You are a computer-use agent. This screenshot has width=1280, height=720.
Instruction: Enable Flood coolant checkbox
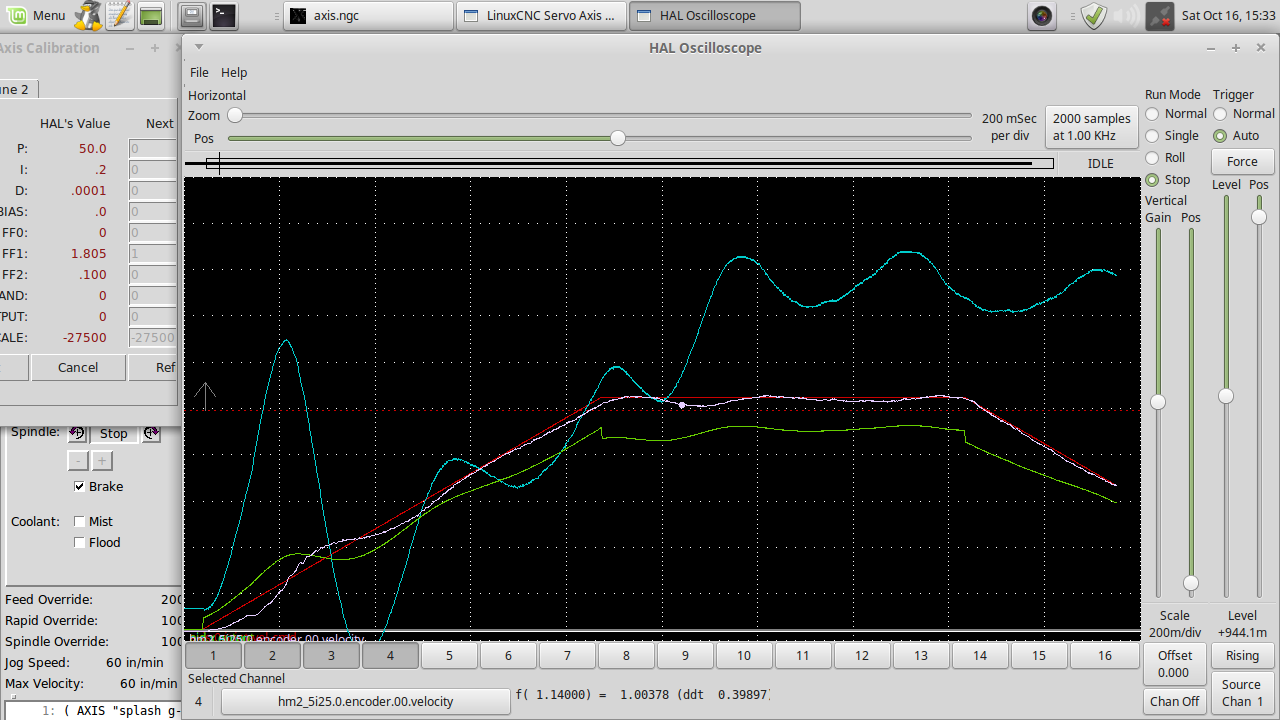pos(80,543)
